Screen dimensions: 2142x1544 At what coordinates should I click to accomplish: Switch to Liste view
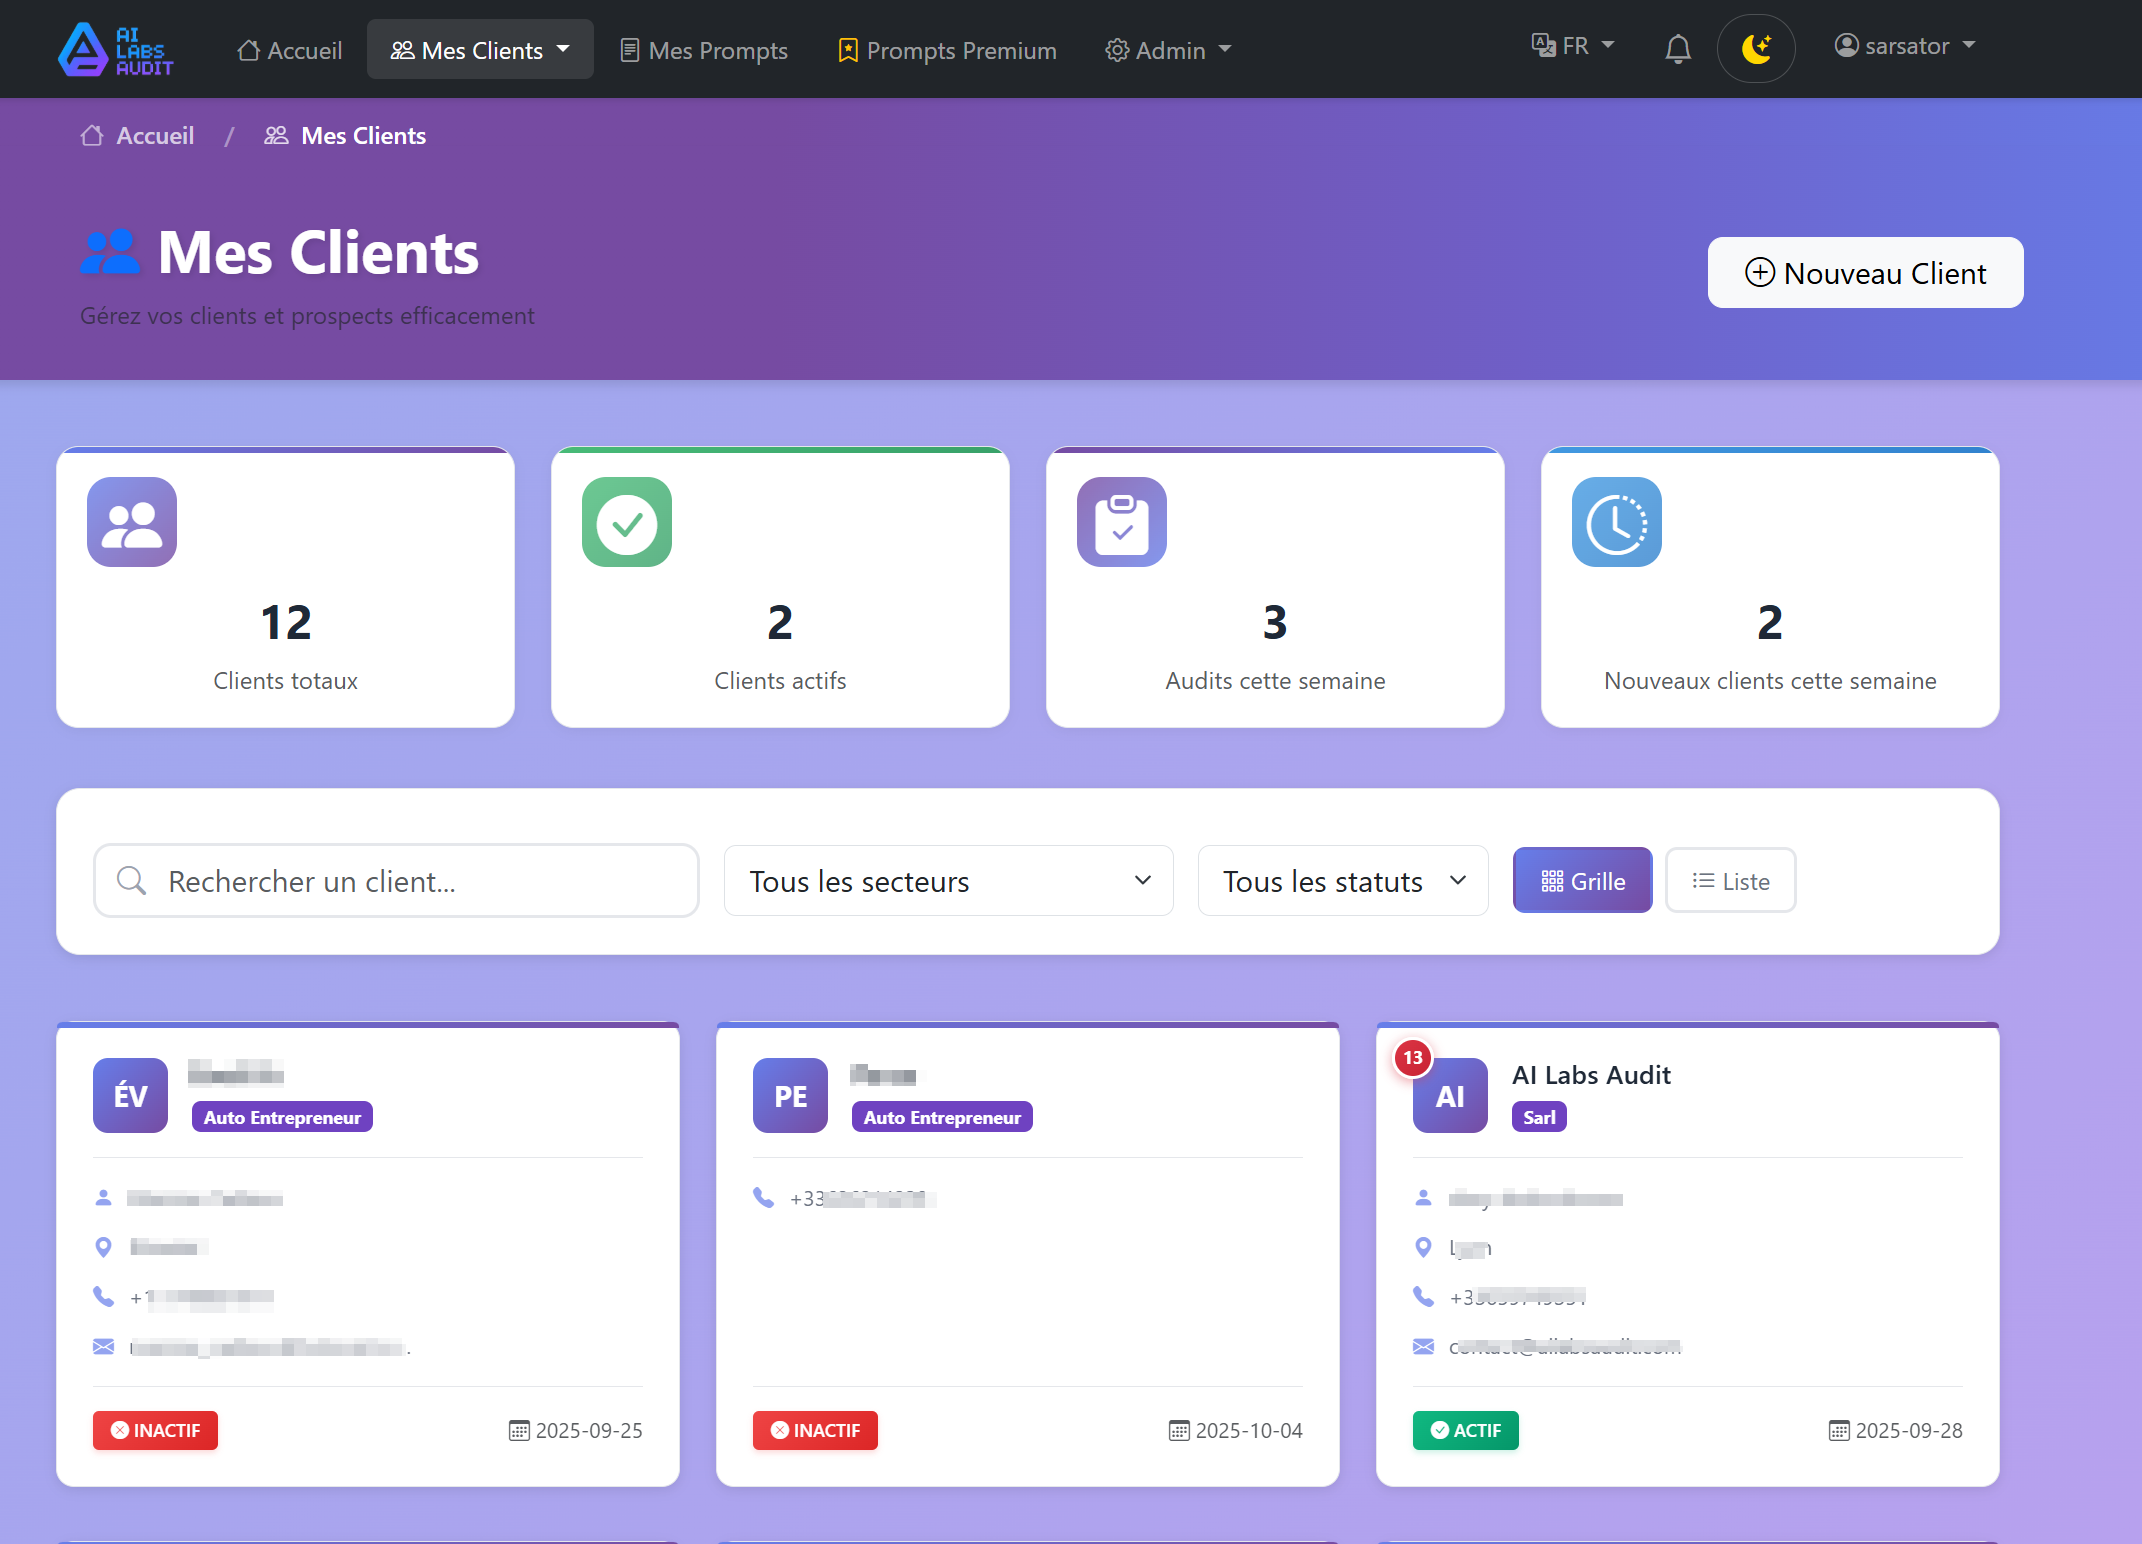[x=1730, y=881]
